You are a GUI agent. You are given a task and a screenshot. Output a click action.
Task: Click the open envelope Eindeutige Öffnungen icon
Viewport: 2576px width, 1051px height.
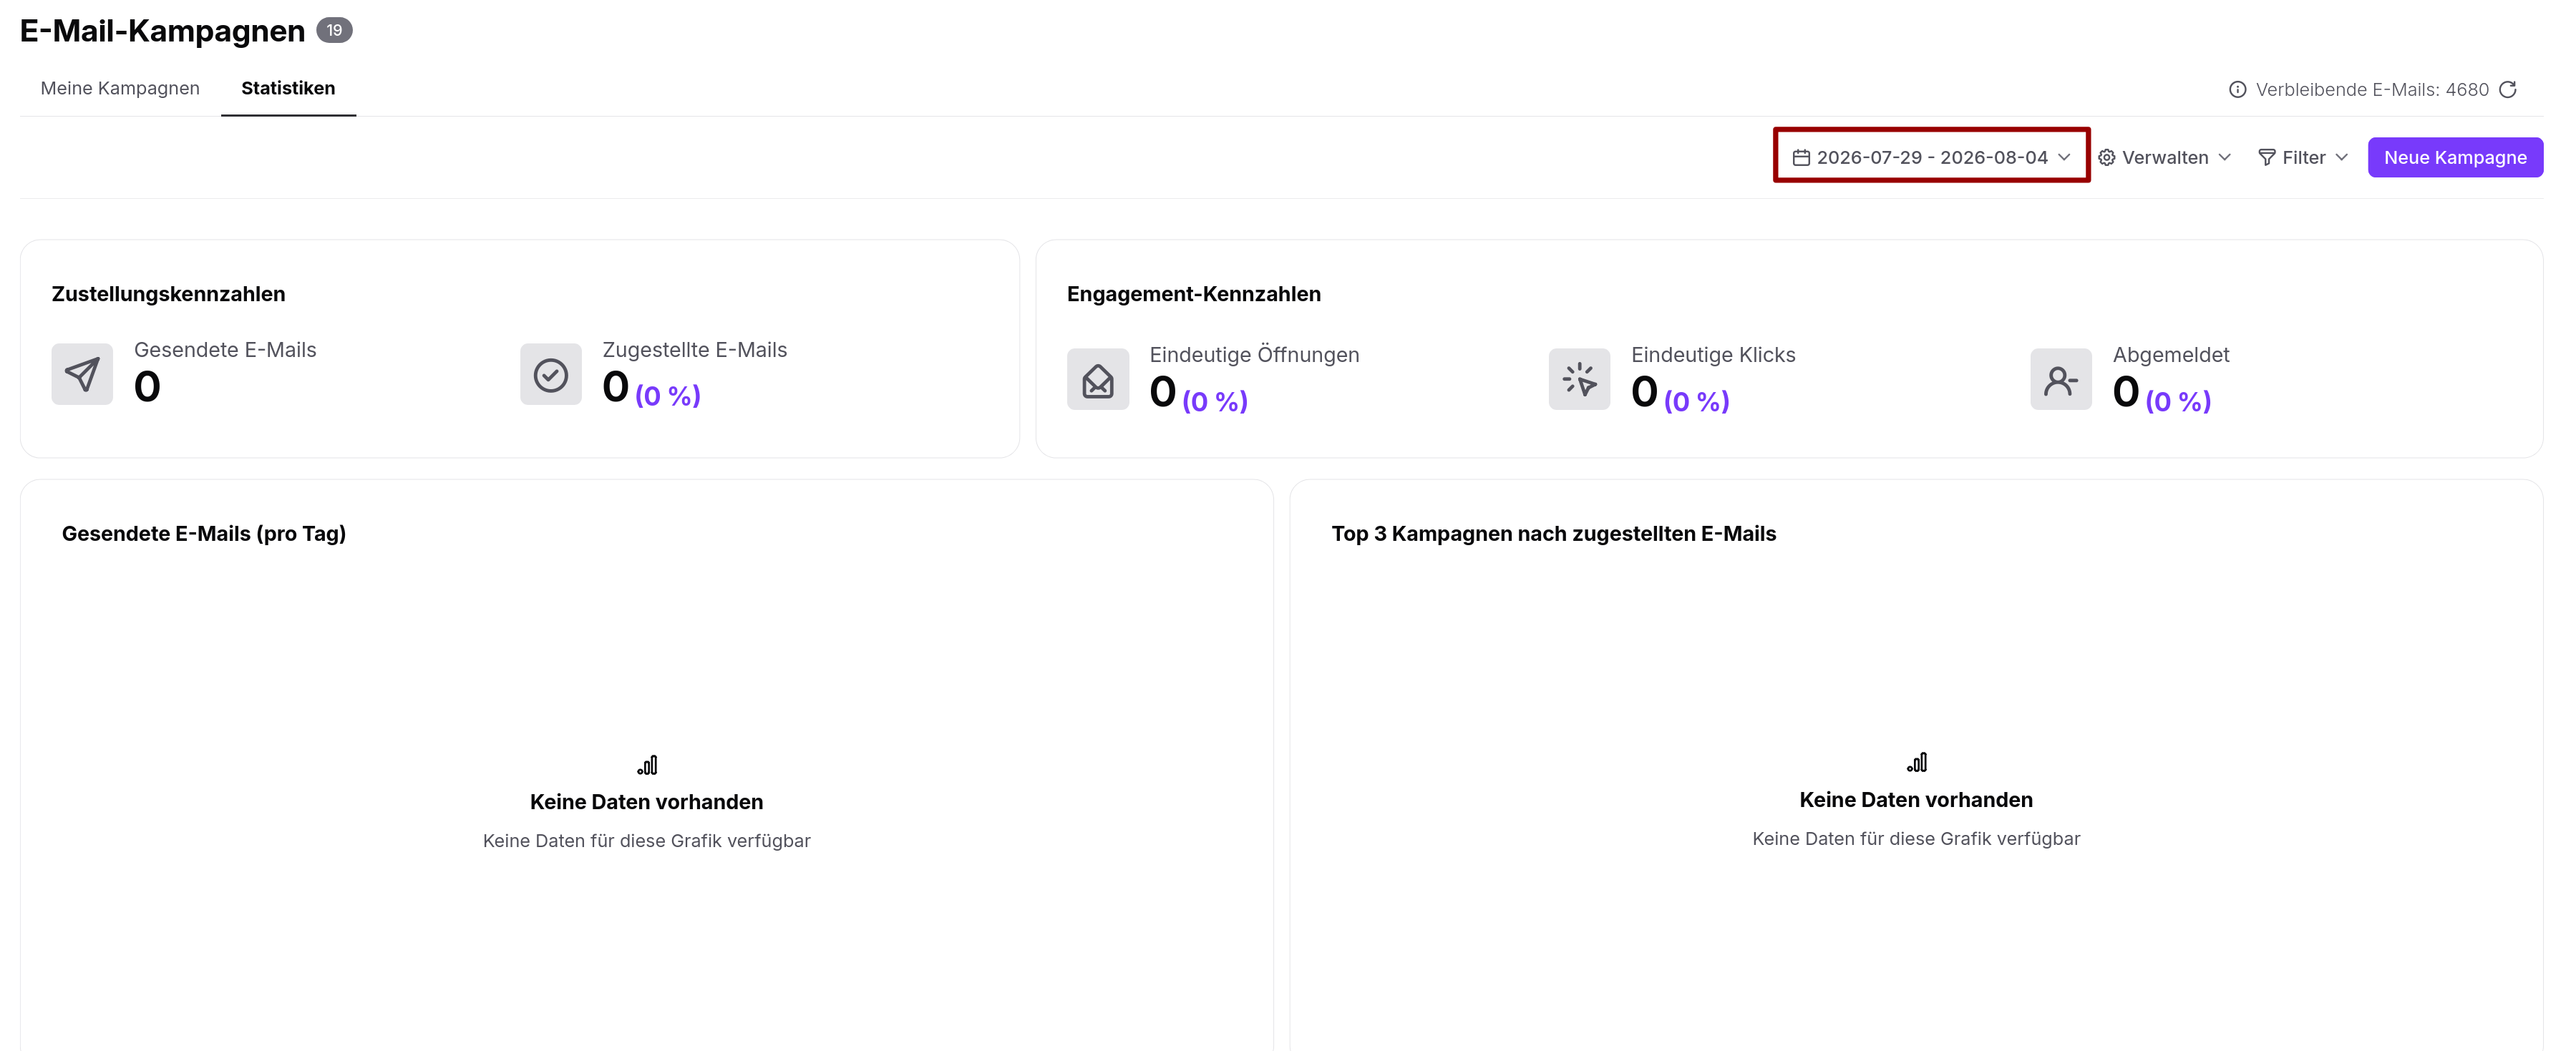(1097, 380)
